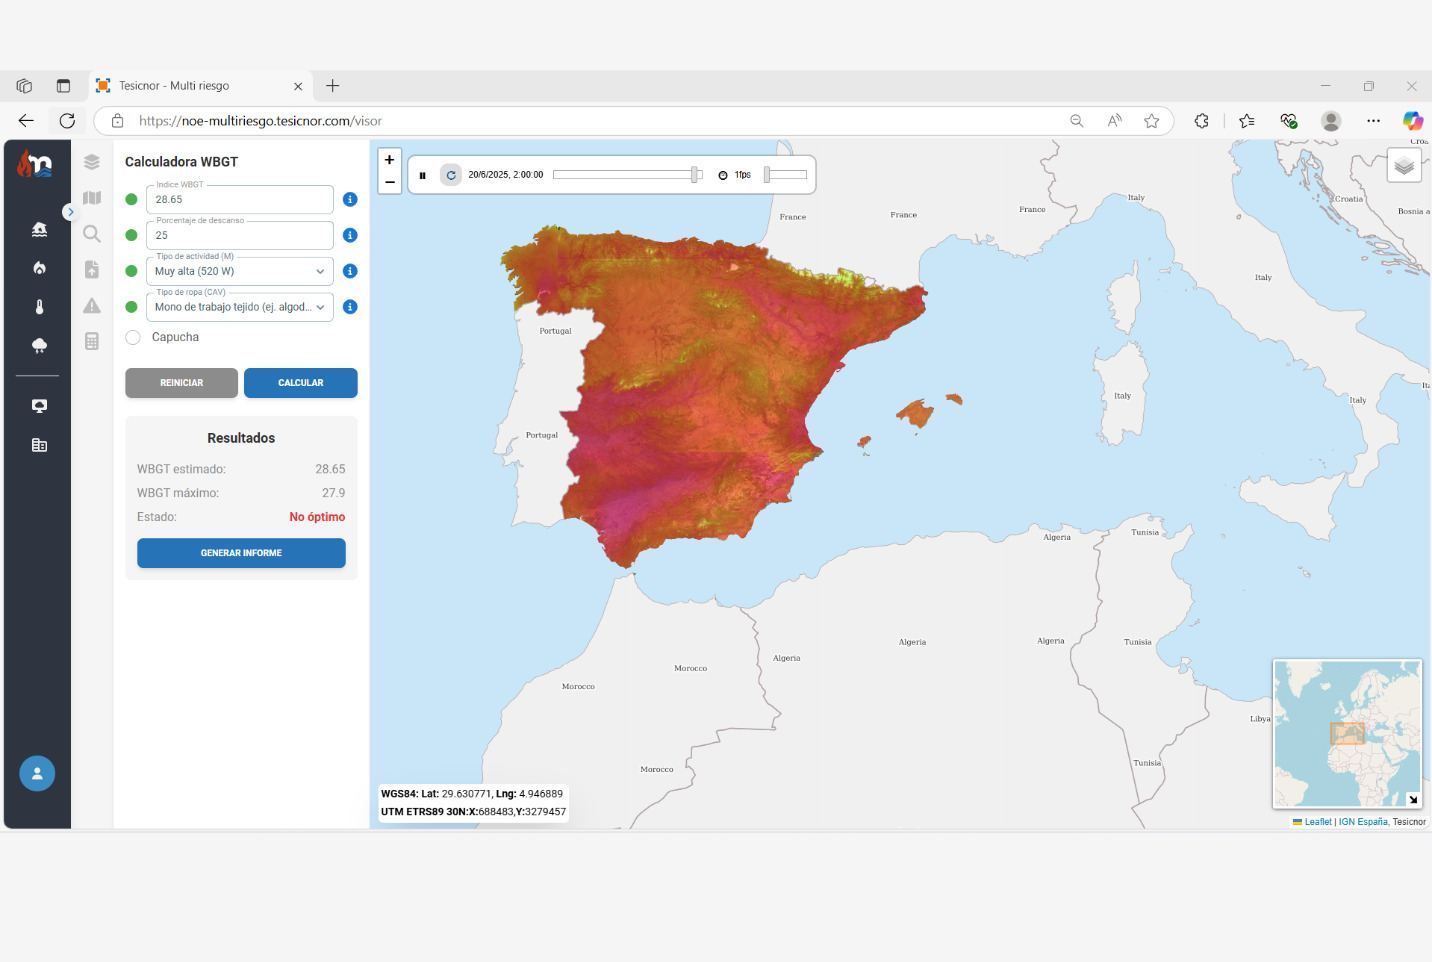
Task: Click the search magnifier tool icon
Action: click(x=92, y=234)
